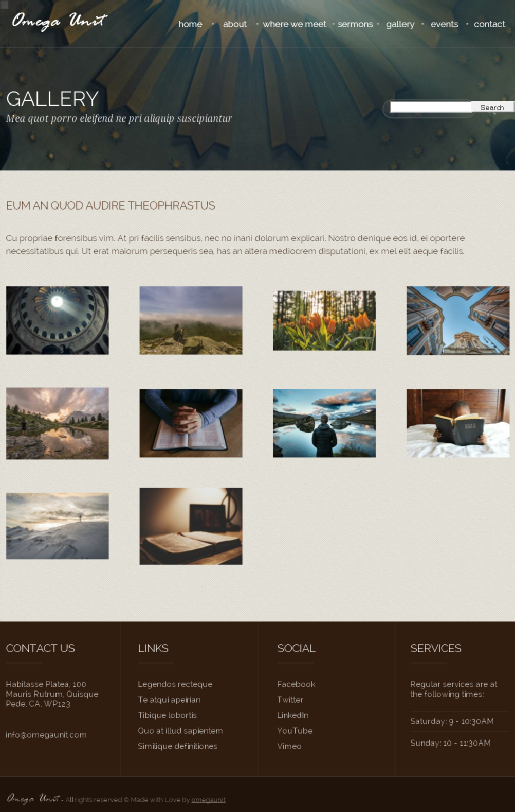Follow the YouTube link in footer
The image size is (515, 812).
tap(295, 731)
